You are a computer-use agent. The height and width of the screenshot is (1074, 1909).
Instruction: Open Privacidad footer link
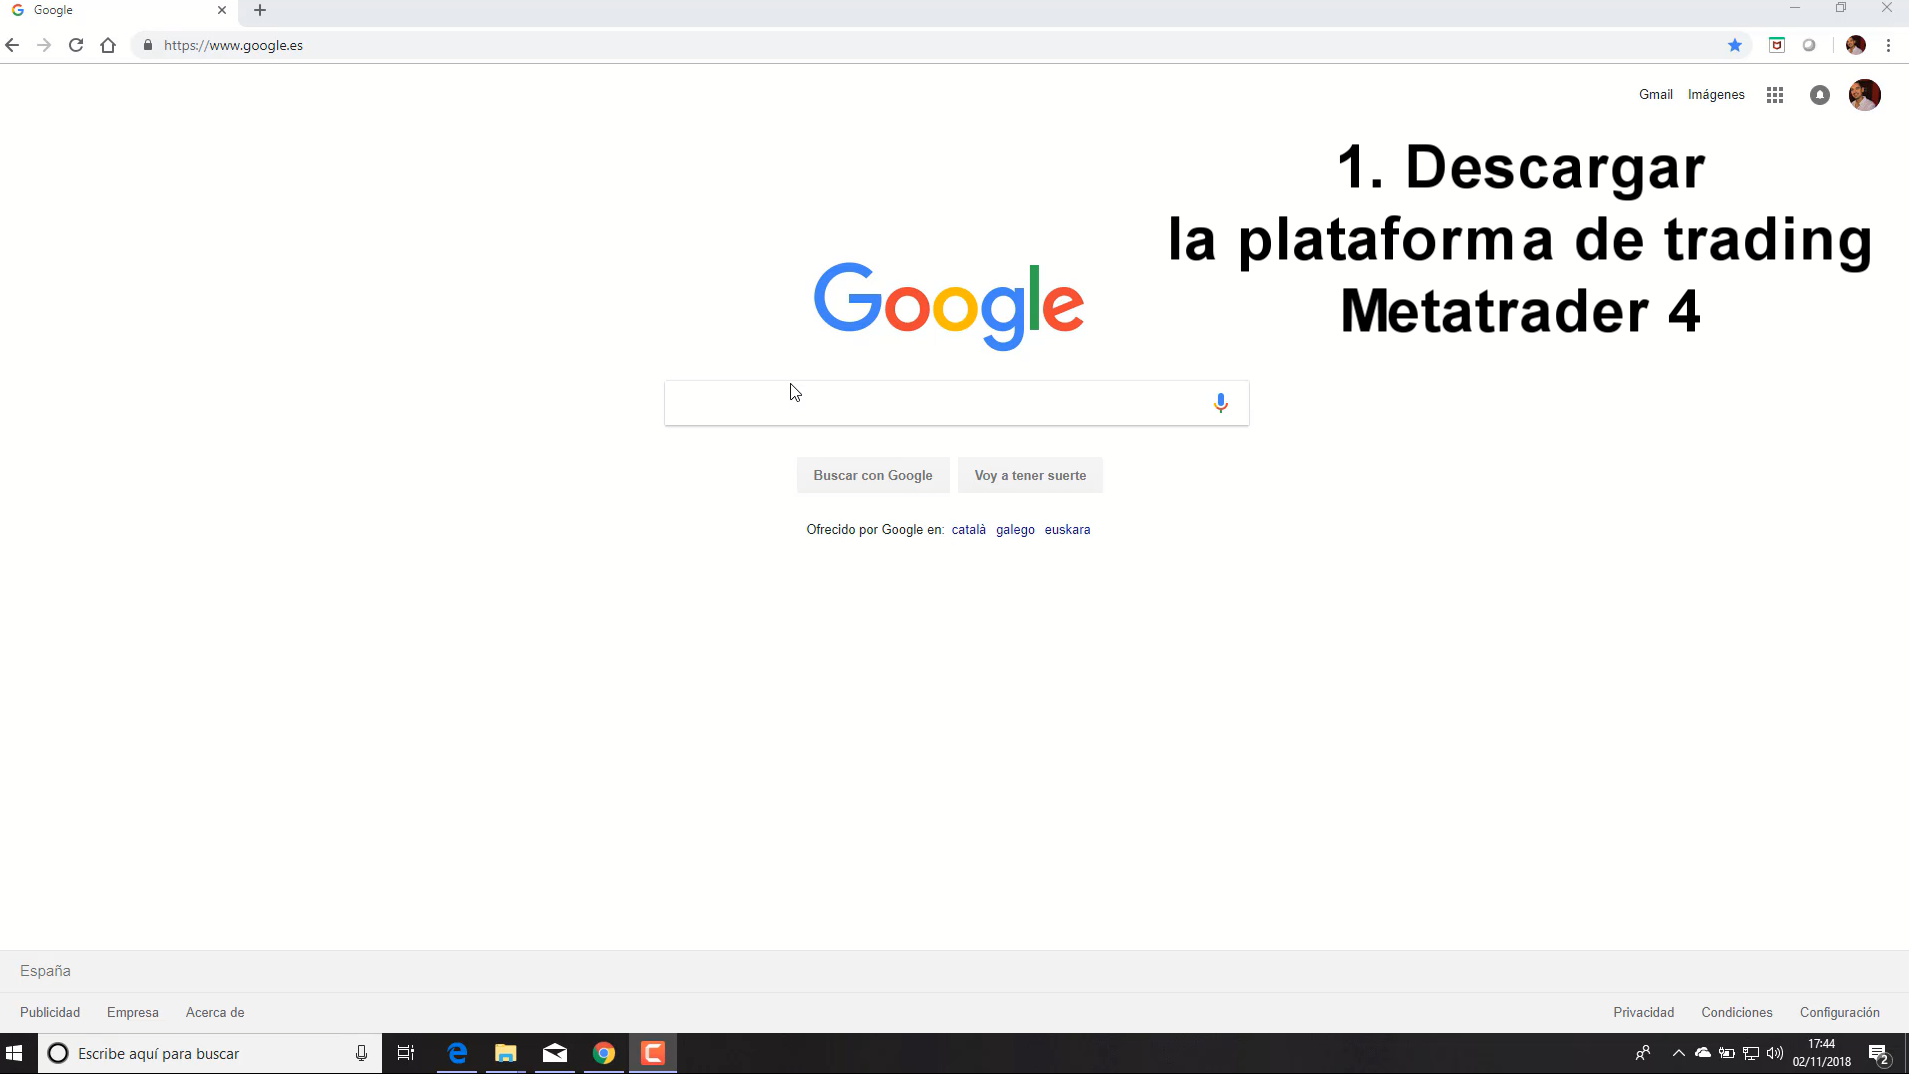(1643, 1012)
